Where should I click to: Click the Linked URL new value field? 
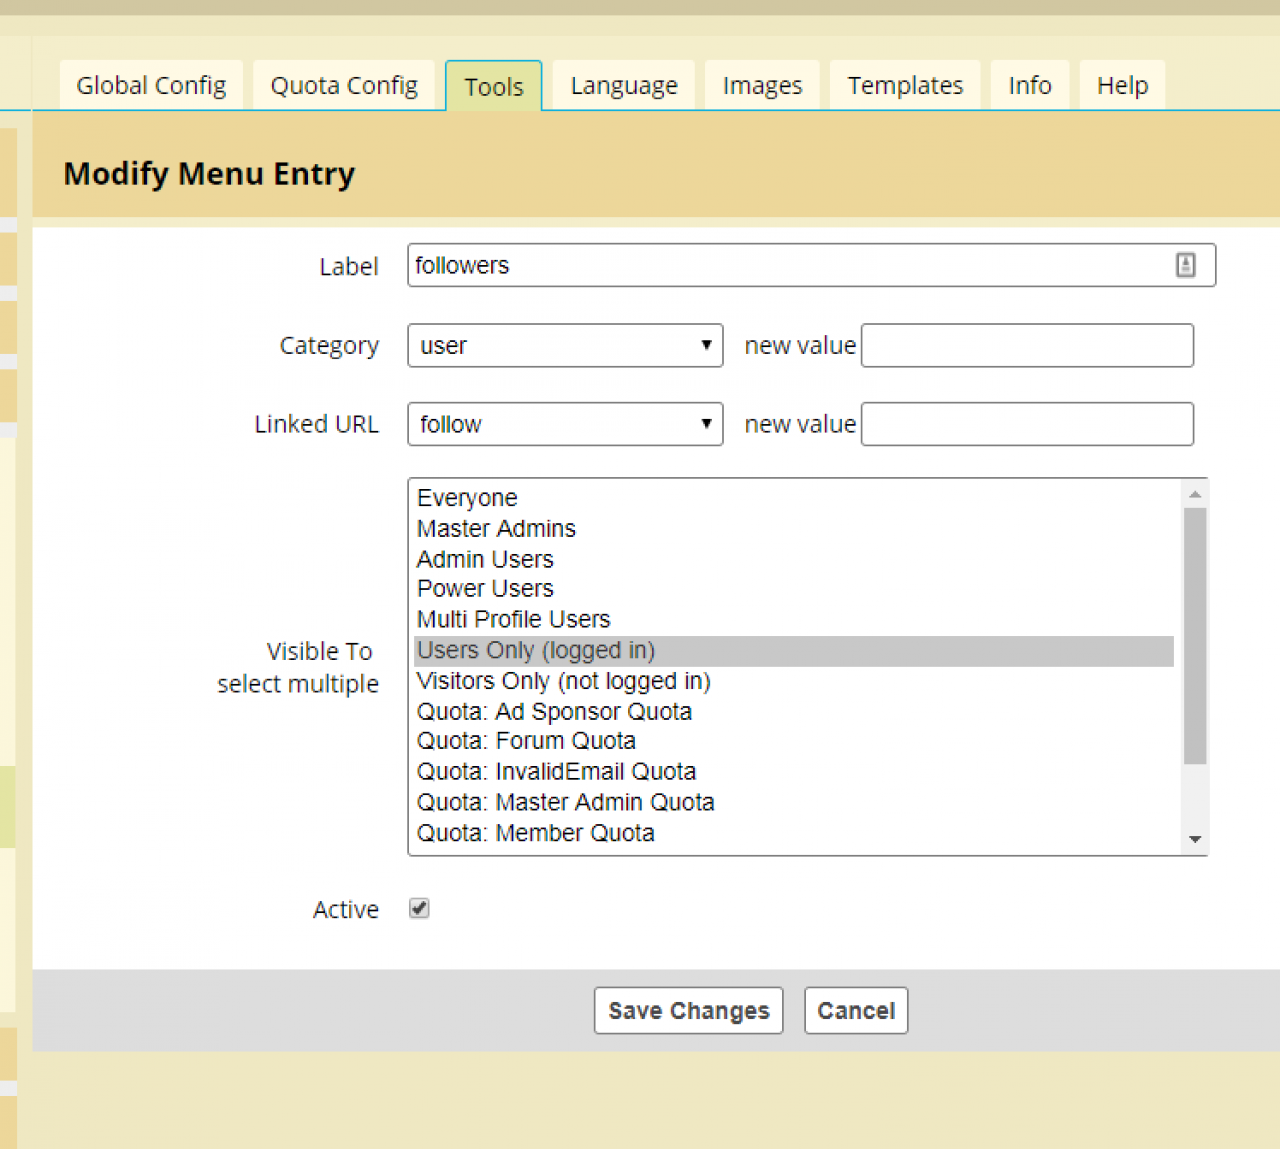[1027, 424]
